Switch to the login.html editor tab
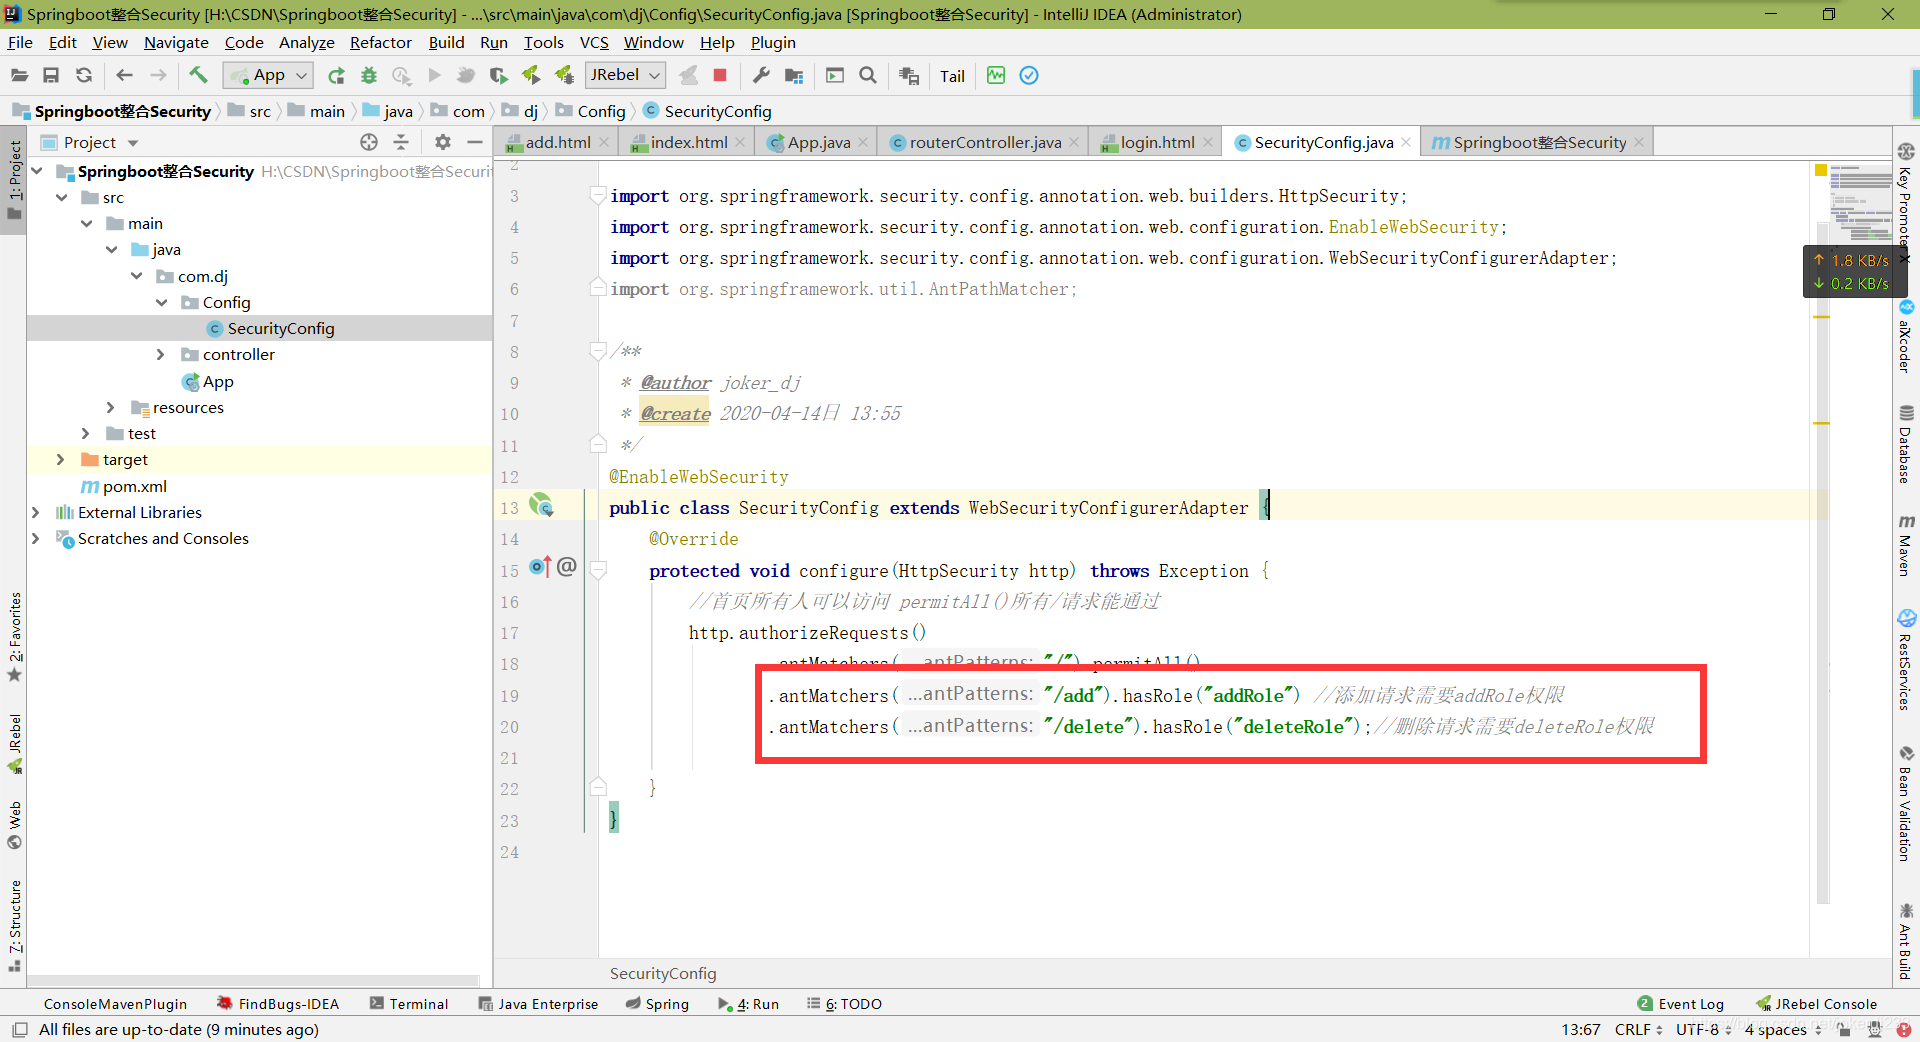This screenshot has height=1042, width=1920. click(1156, 142)
